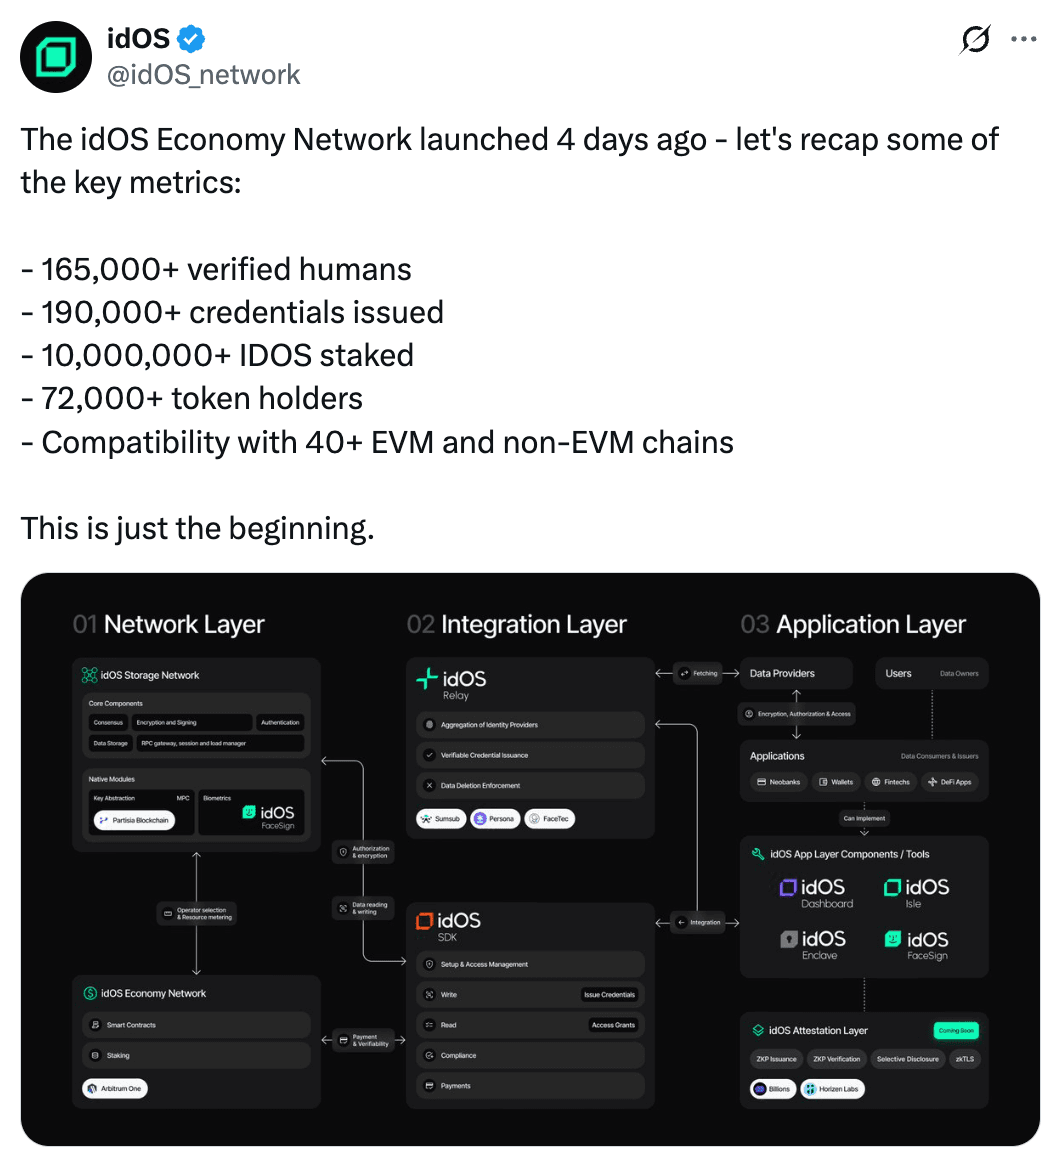The height and width of the screenshot is (1168, 1062).
Task: Click the idOS Isle logo
Action: (916, 892)
